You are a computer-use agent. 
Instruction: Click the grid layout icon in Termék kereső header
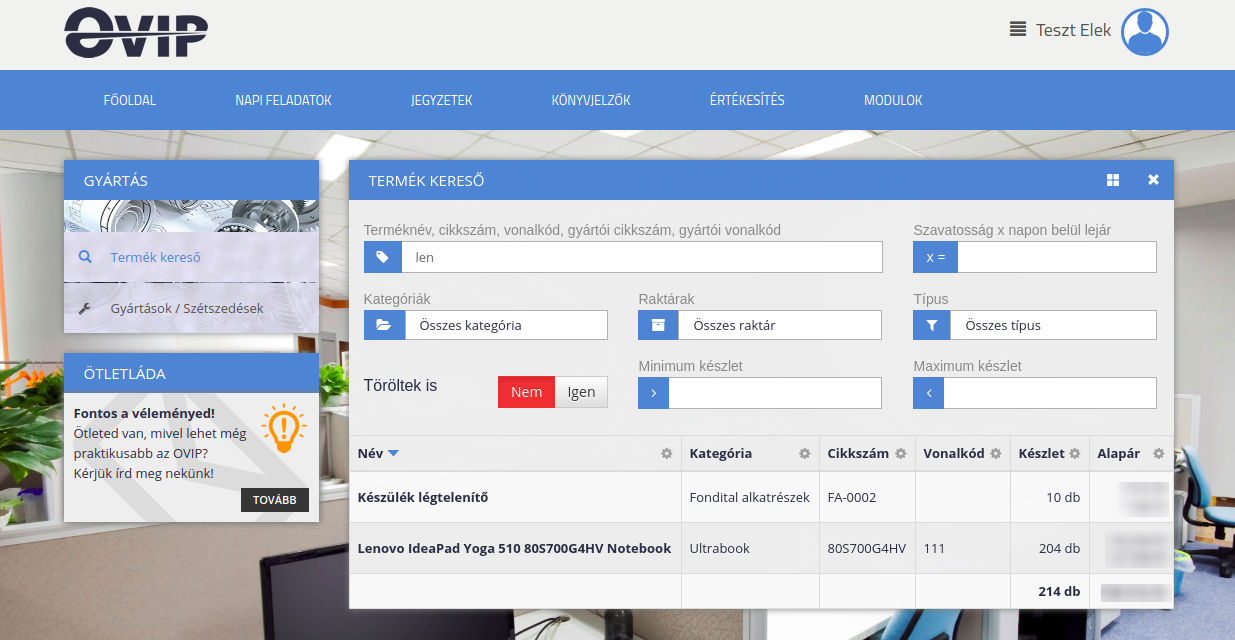coord(1113,180)
